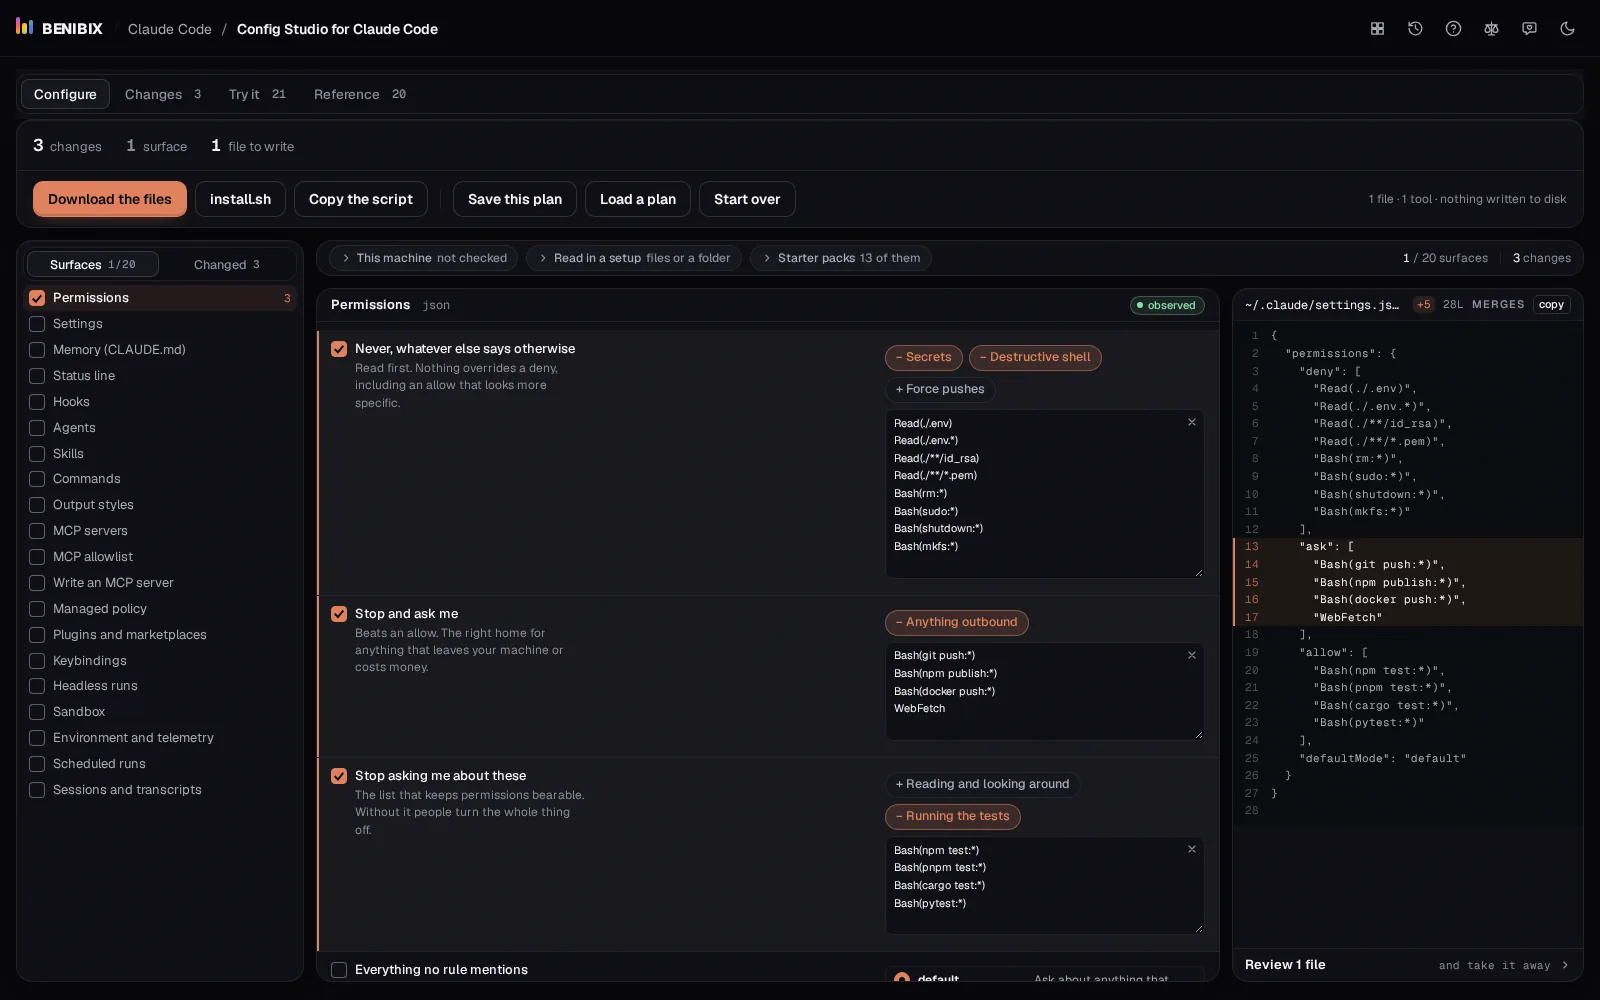The width and height of the screenshot is (1600, 1000).
Task: Remove the Secrets preset chip
Action: tap(923, 357)
